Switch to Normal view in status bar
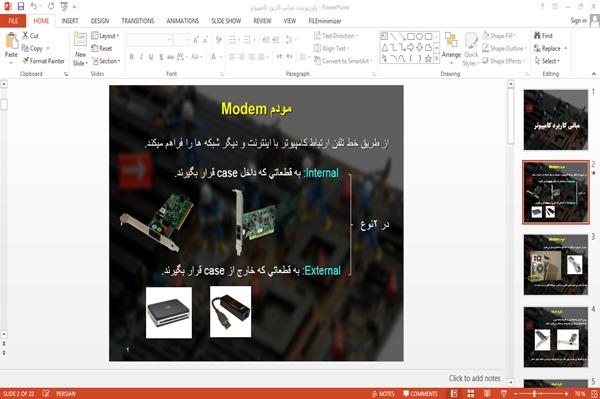Image resolution: width=600 pixels, height=399 pixels. point(454,393)
